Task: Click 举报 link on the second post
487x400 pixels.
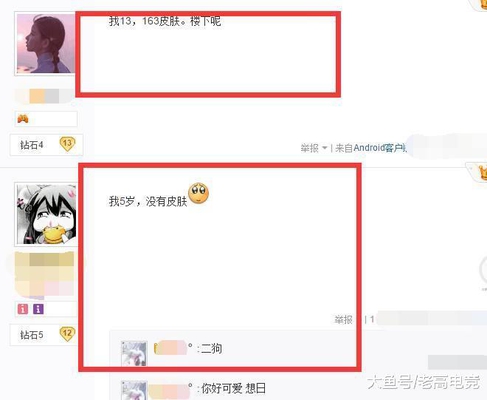Action: click(343, 320)
